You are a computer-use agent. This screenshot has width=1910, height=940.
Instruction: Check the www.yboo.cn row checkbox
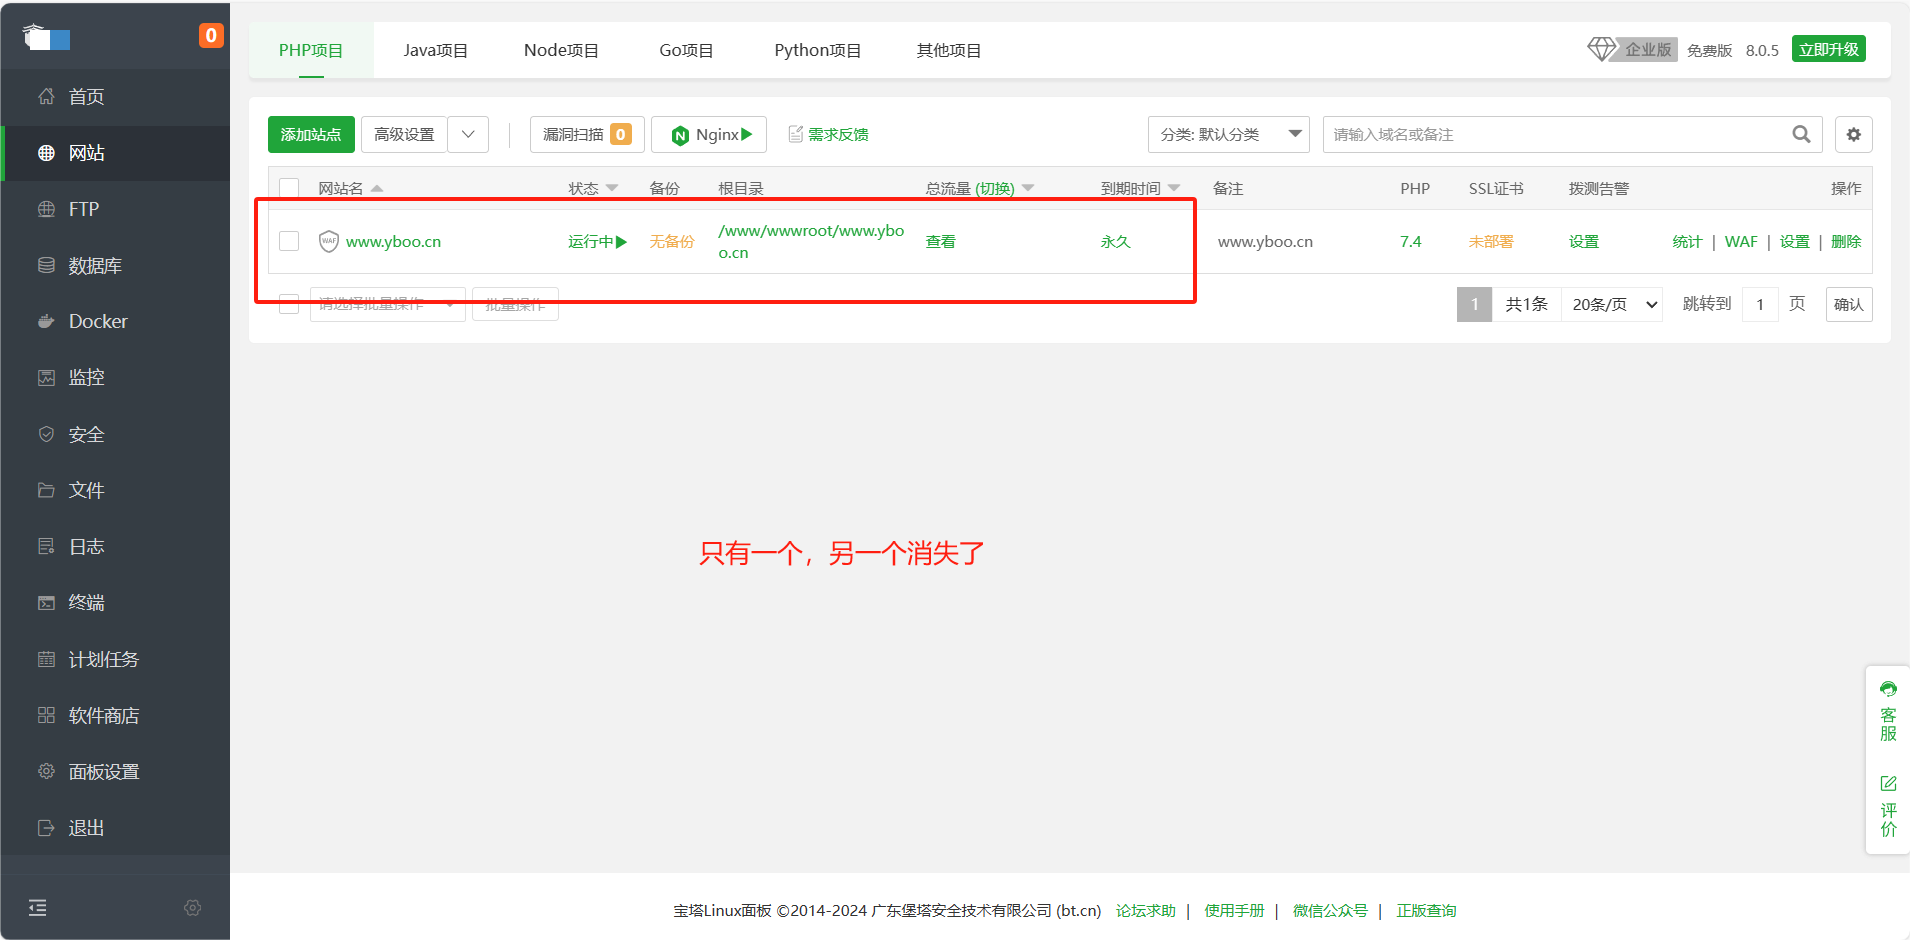pyautogui.click(x=289, y=241)
